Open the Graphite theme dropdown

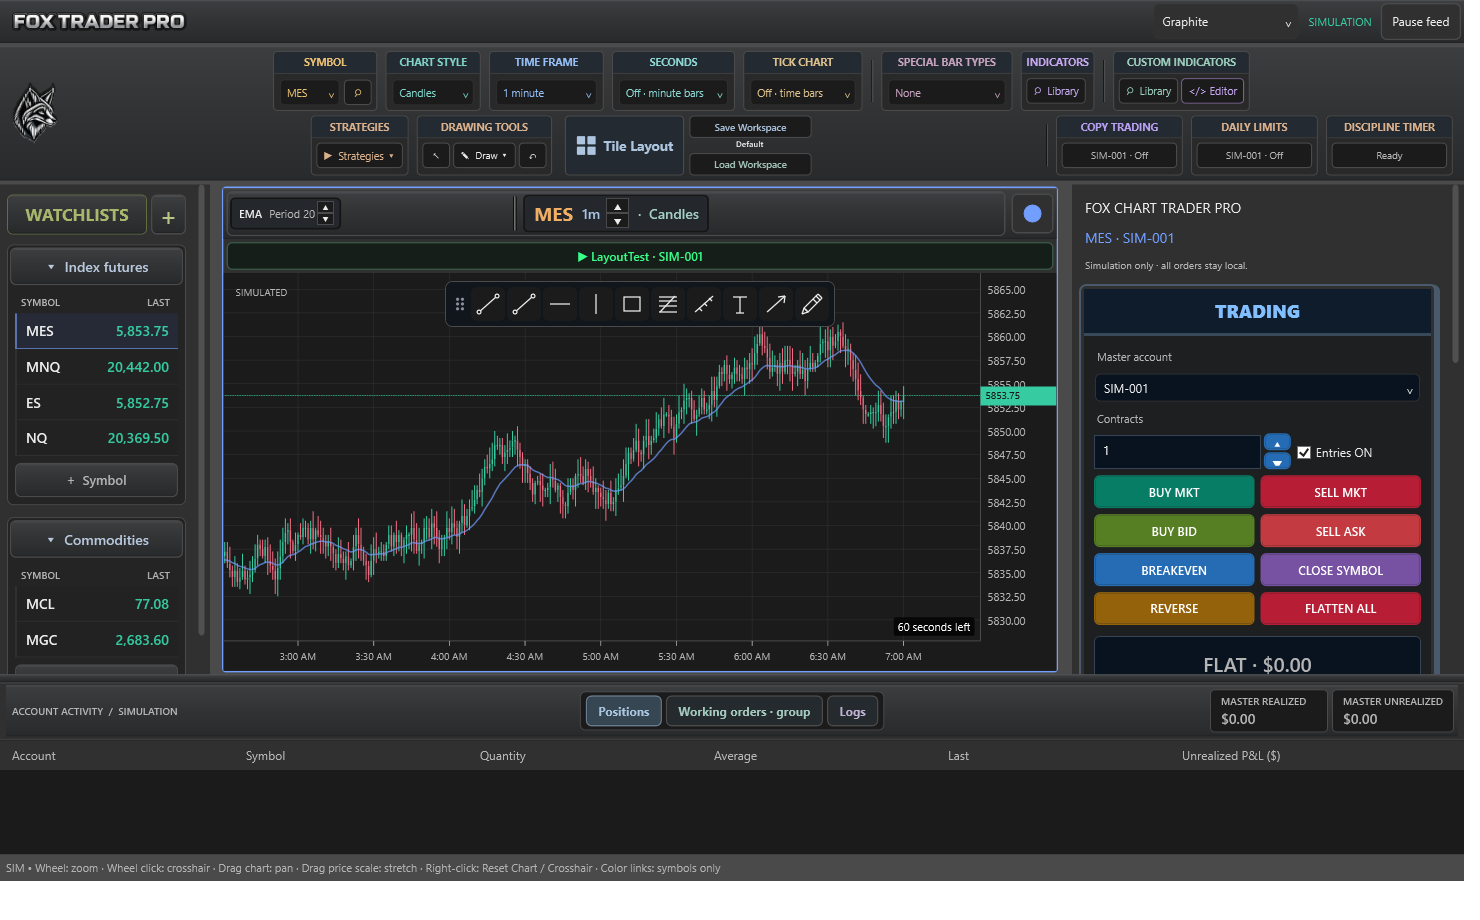coord(1226,22)
